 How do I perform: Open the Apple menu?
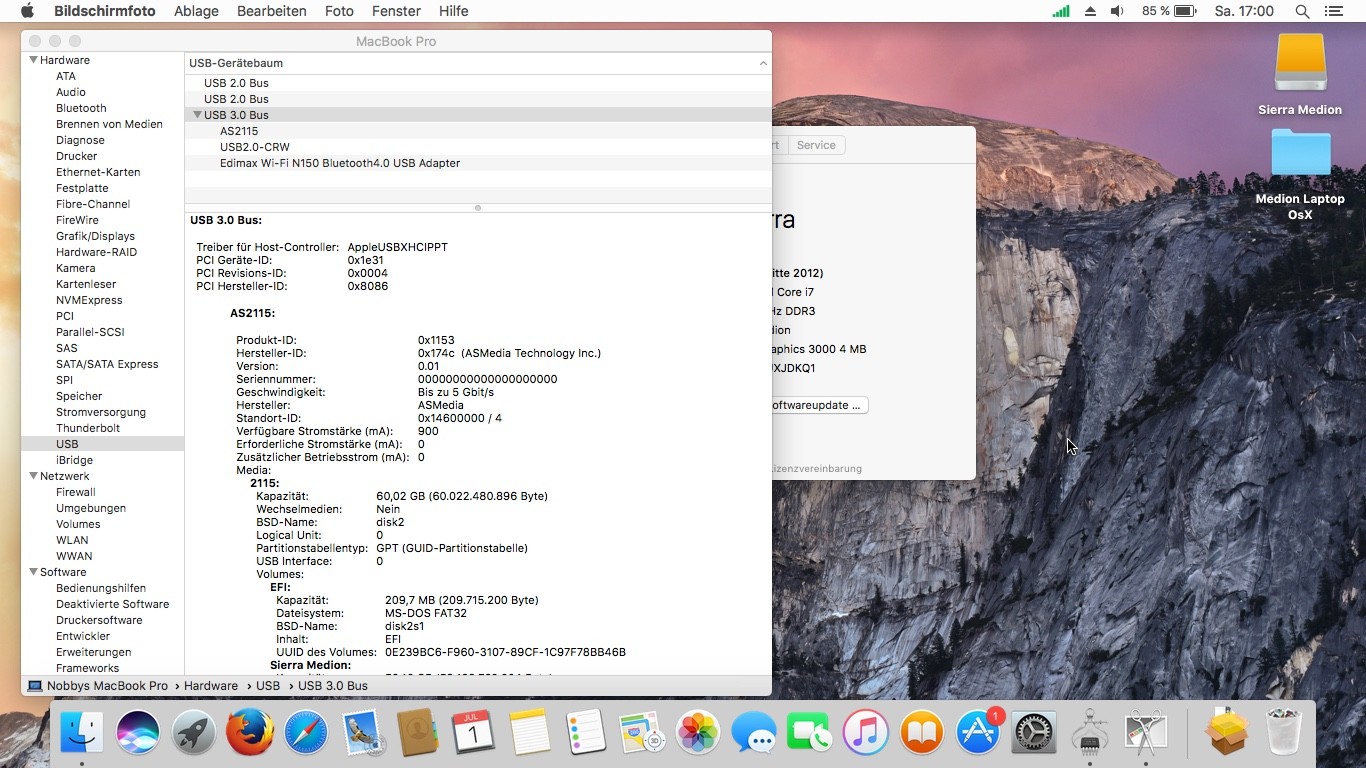[27, 11]
